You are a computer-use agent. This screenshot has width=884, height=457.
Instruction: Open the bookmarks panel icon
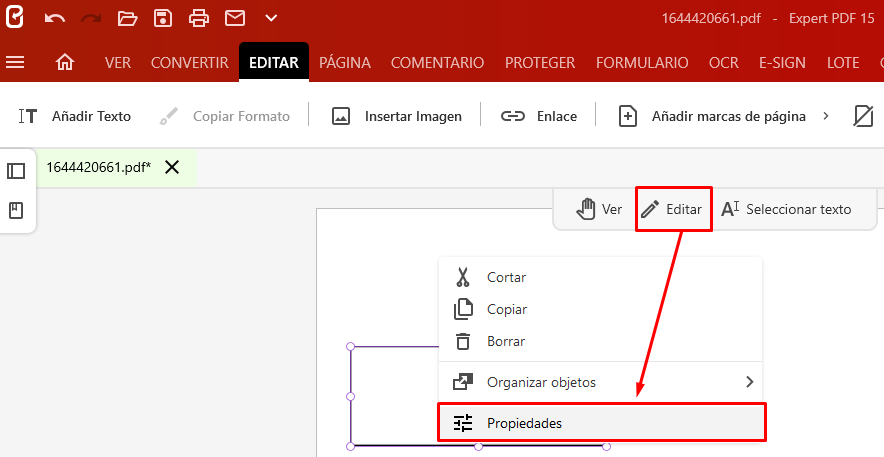pyautogui.click(x=16, y=211)
